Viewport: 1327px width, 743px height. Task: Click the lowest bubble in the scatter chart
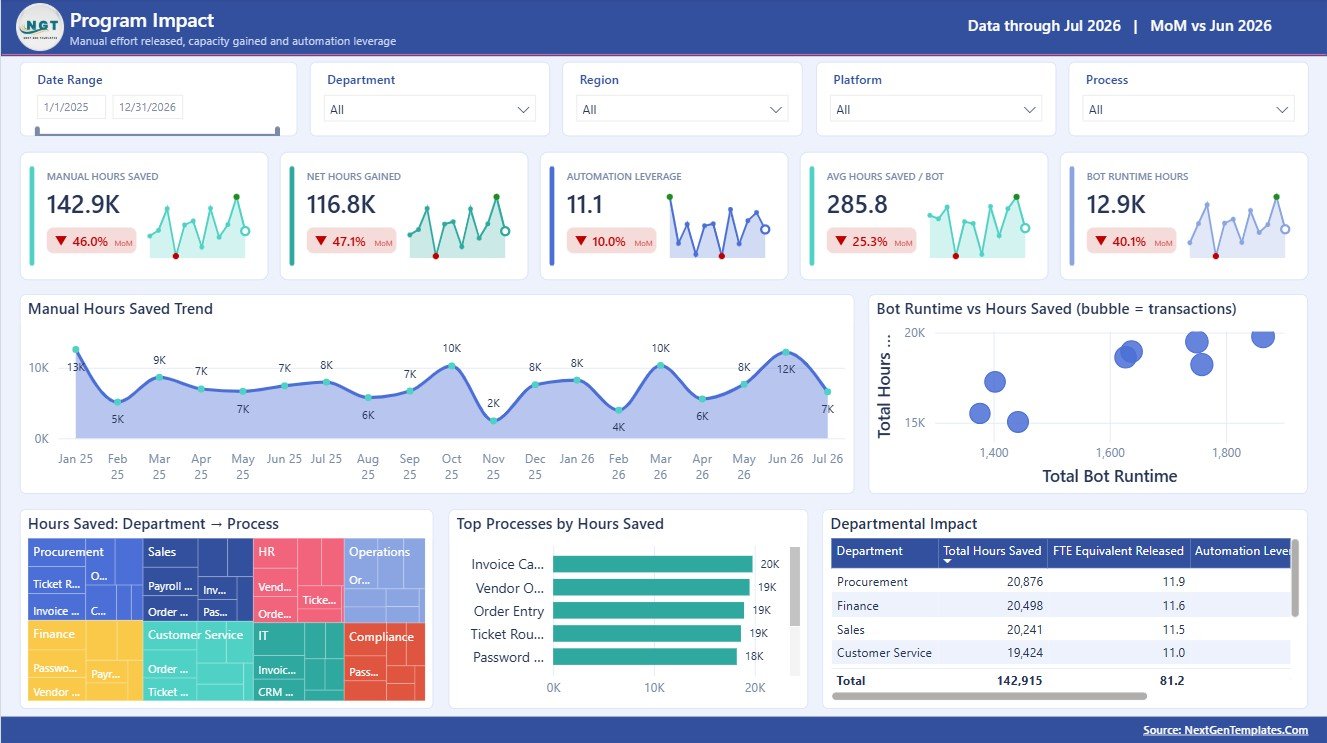point(1018,422)
